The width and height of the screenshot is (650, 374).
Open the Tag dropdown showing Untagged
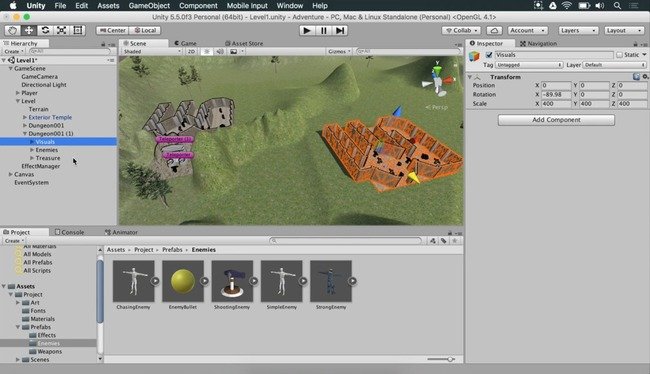529,65
